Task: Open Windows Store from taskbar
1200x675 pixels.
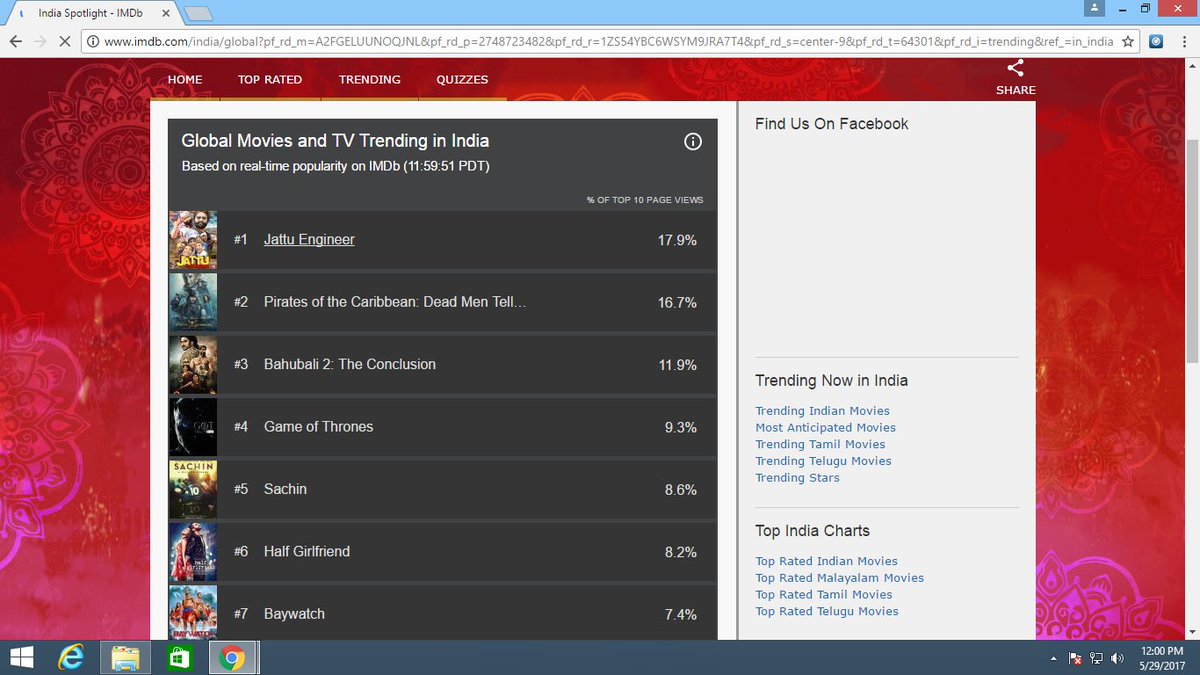Action: pyautogui.click(x=179, y=658)
